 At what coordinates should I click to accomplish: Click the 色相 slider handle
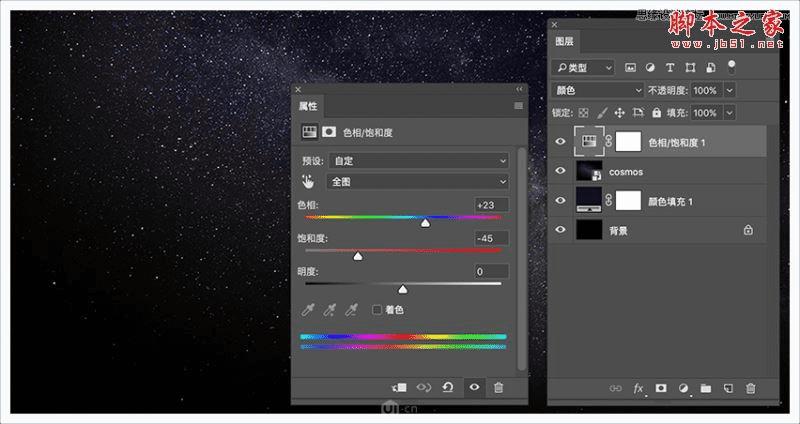[x=425, y=223]
